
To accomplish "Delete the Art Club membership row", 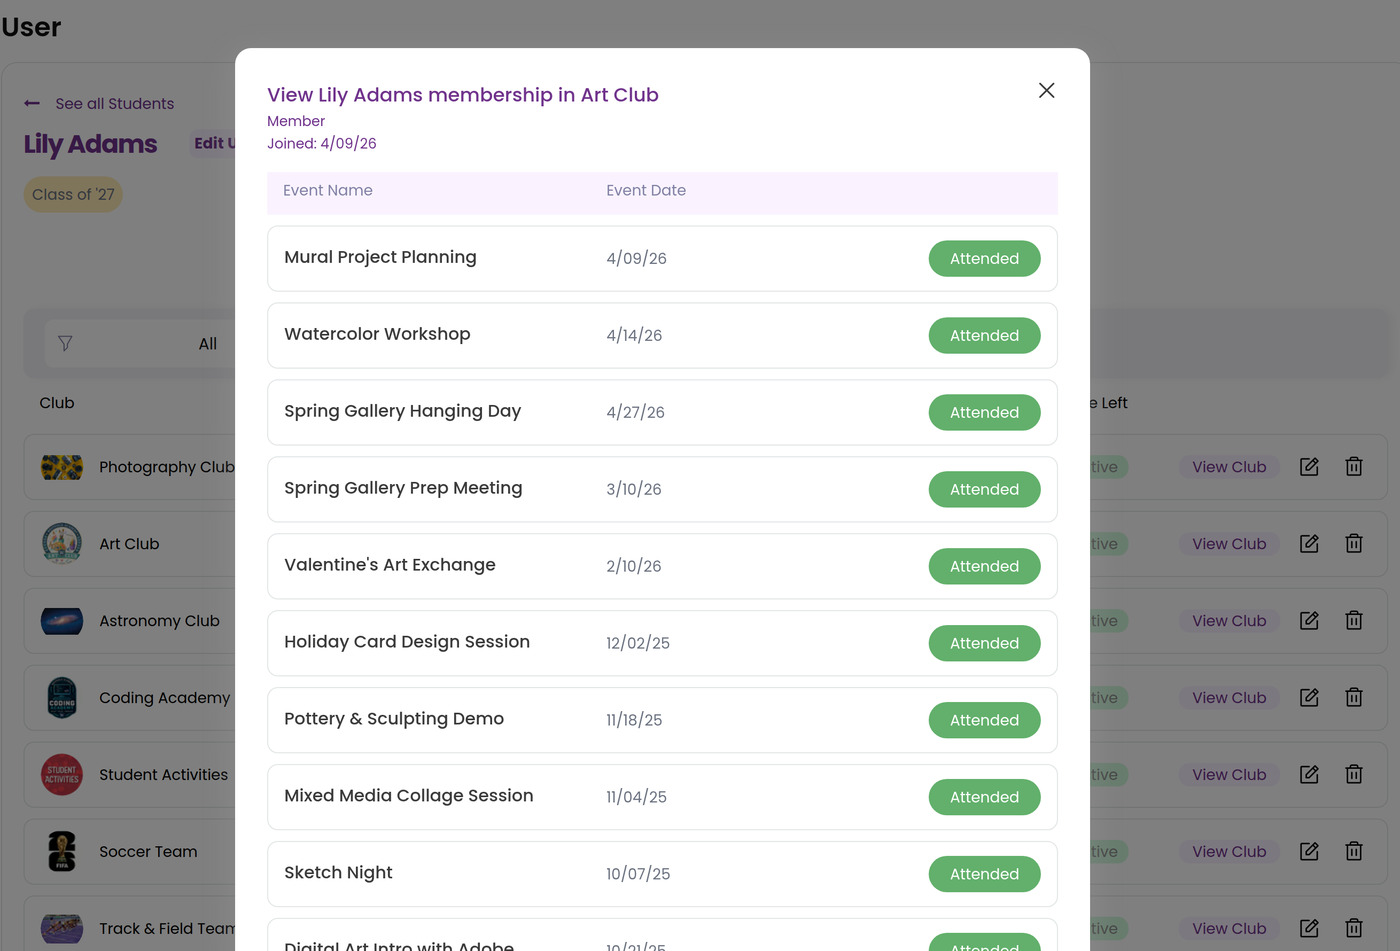I will tap(1354, 543).
